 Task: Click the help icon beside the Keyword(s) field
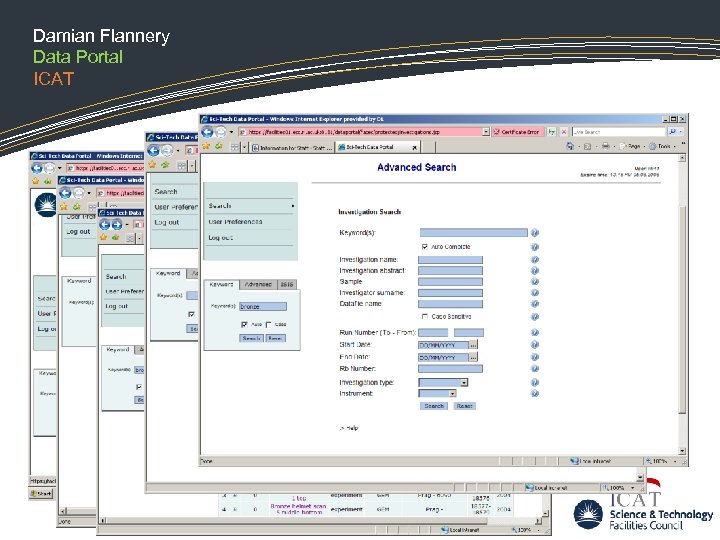535,233
